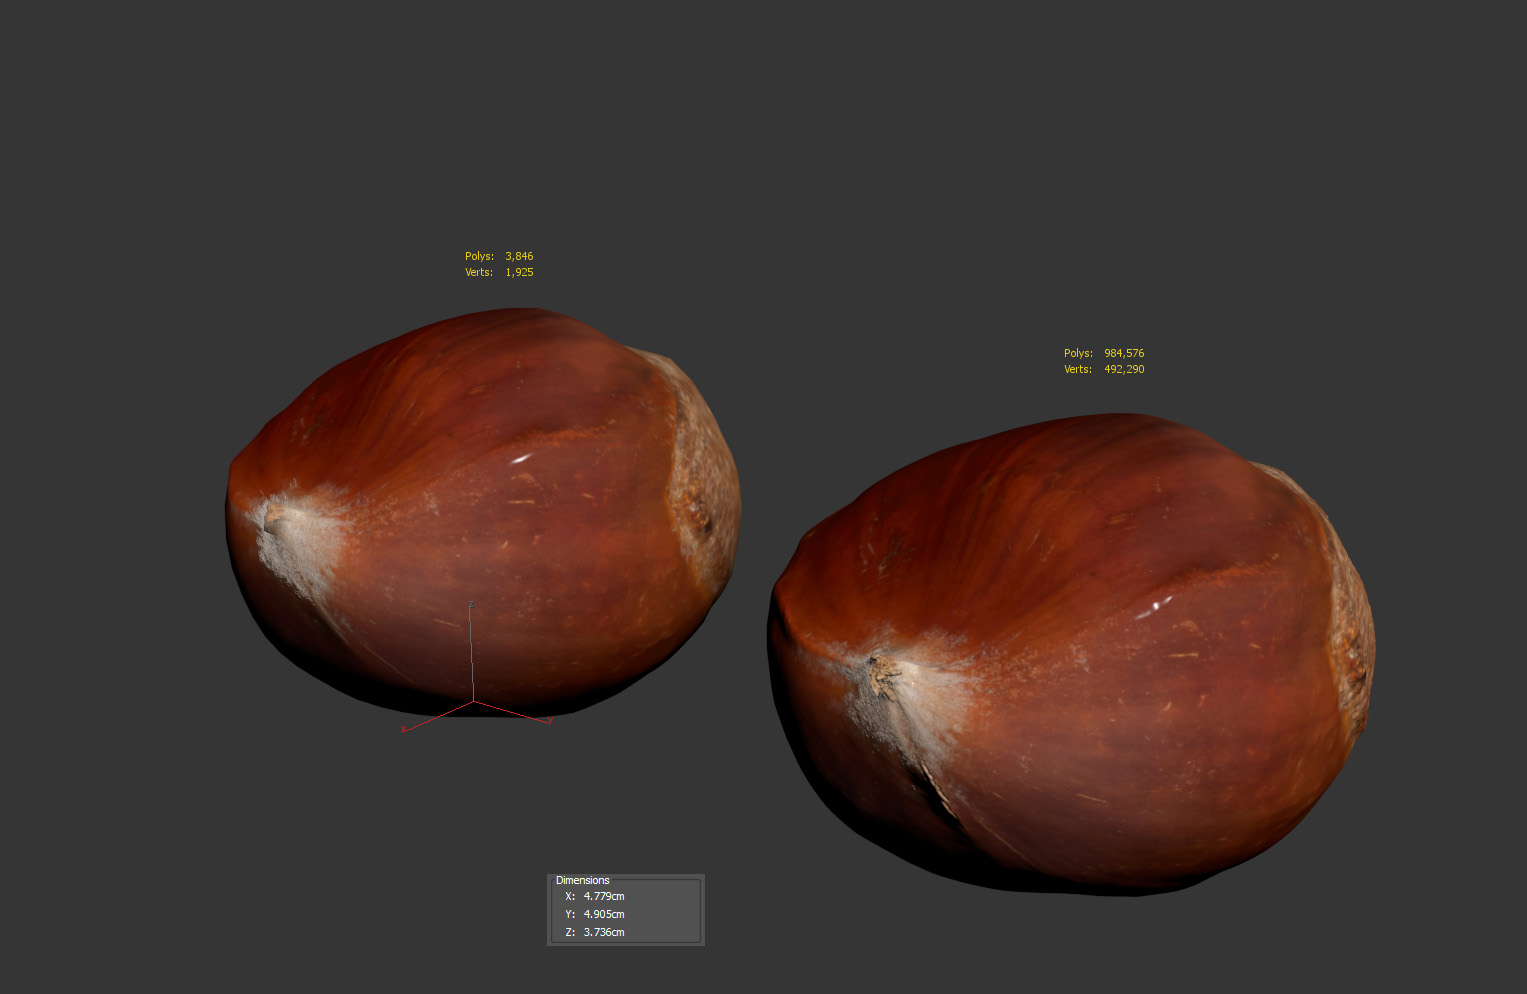Click the Y axis label of the pivot gizmo
Image resolution: width=1527 pixels, height=994 pixels.
[x=550, y=720]
